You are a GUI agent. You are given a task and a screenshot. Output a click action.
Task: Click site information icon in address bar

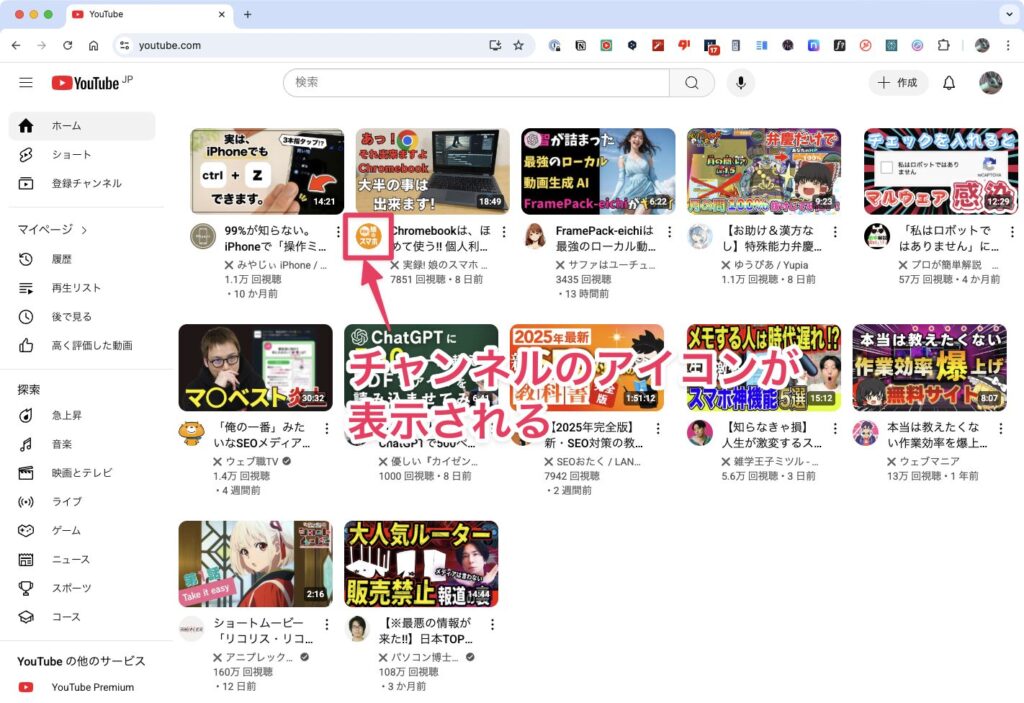pos(125,45)
